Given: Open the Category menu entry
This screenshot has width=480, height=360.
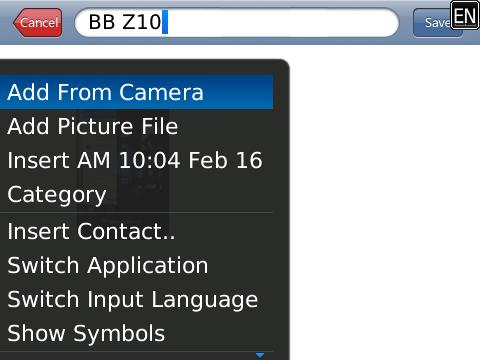Looking at the screenshot, I should (x=136, y=195).
